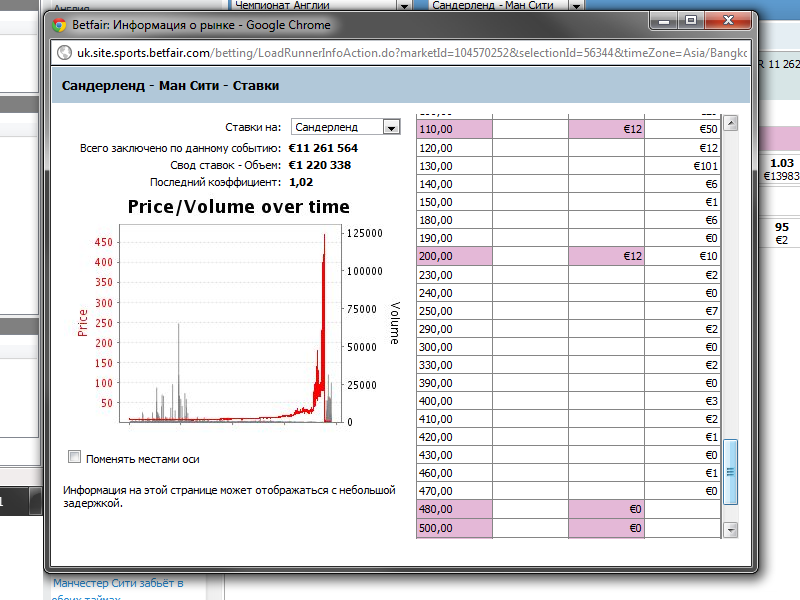Select the 200,00 price cell
800x600 pixels.
point(454,256)
